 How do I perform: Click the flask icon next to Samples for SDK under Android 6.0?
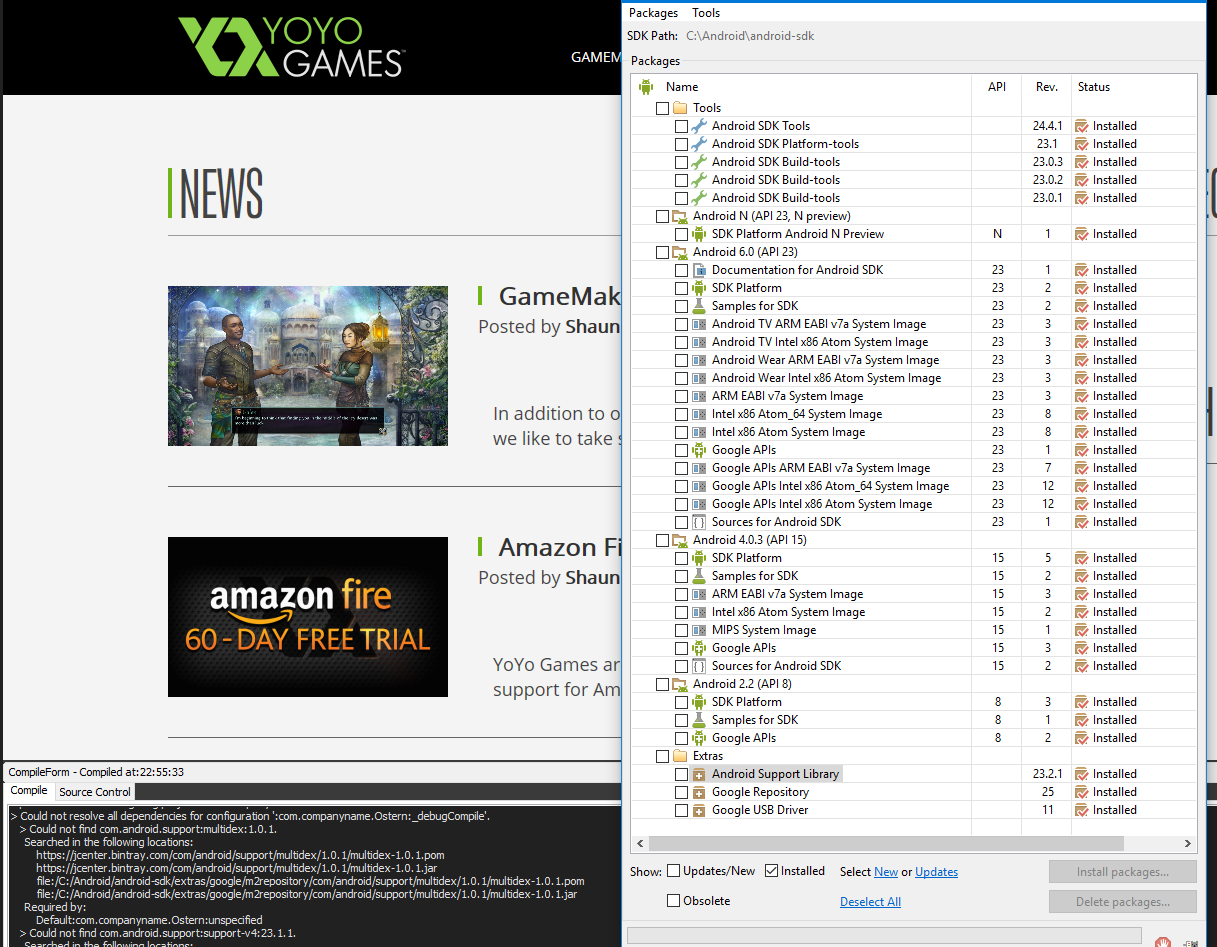pos(699,306)
